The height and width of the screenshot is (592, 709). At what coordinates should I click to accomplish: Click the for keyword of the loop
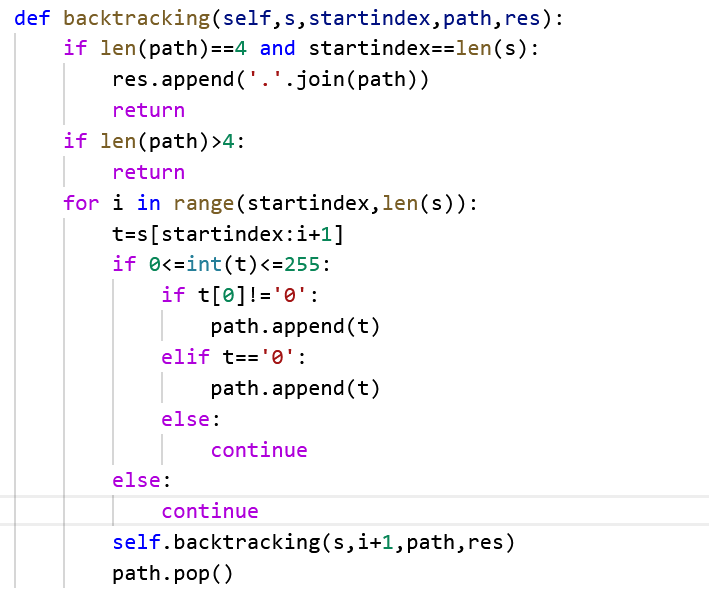(80, 203)
